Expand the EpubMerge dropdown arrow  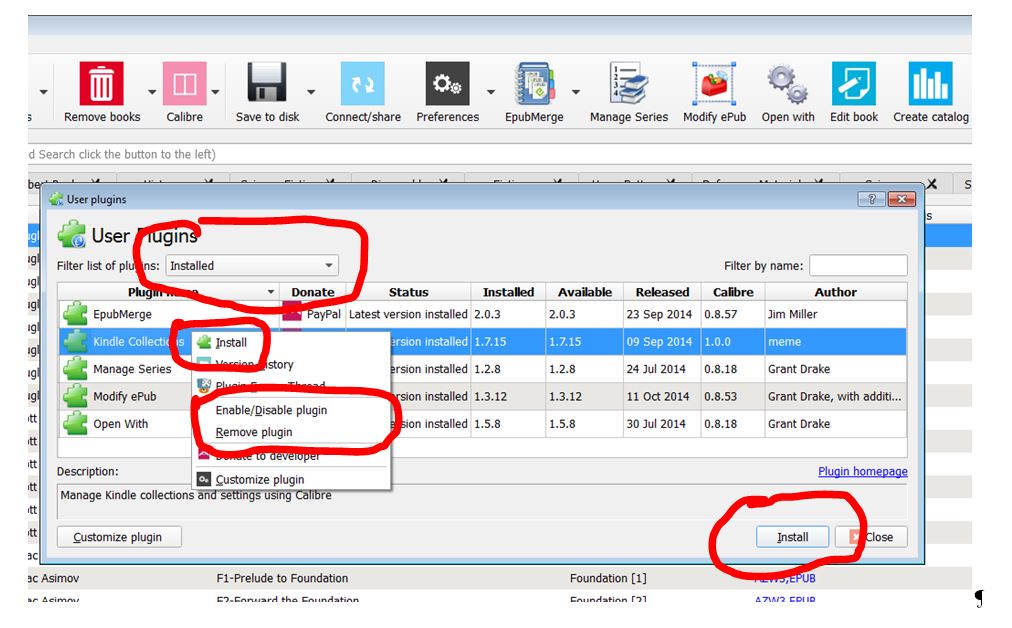[x=576, y=92]
